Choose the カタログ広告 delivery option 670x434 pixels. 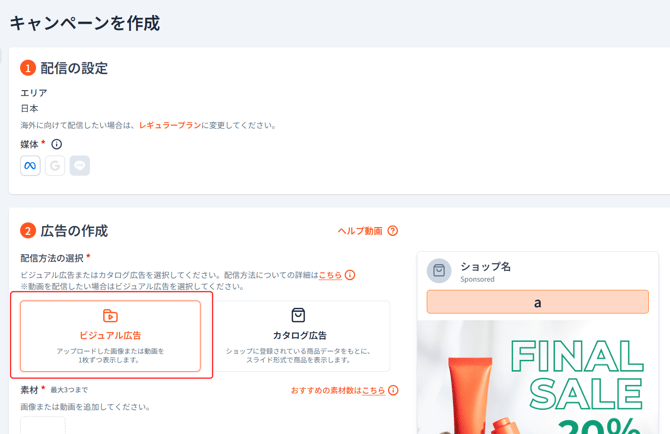(300, 337)
